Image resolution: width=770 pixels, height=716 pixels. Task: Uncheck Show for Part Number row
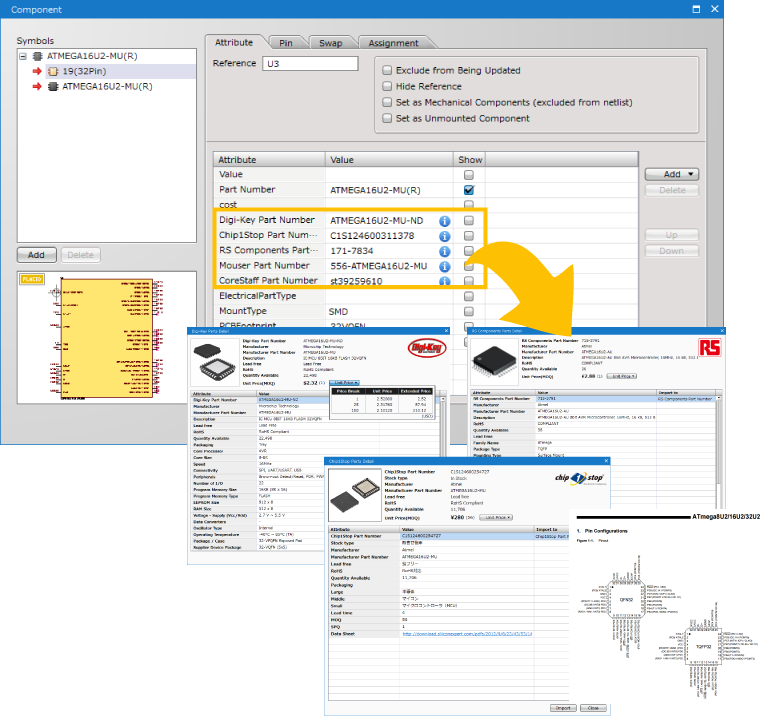point(469,190)
